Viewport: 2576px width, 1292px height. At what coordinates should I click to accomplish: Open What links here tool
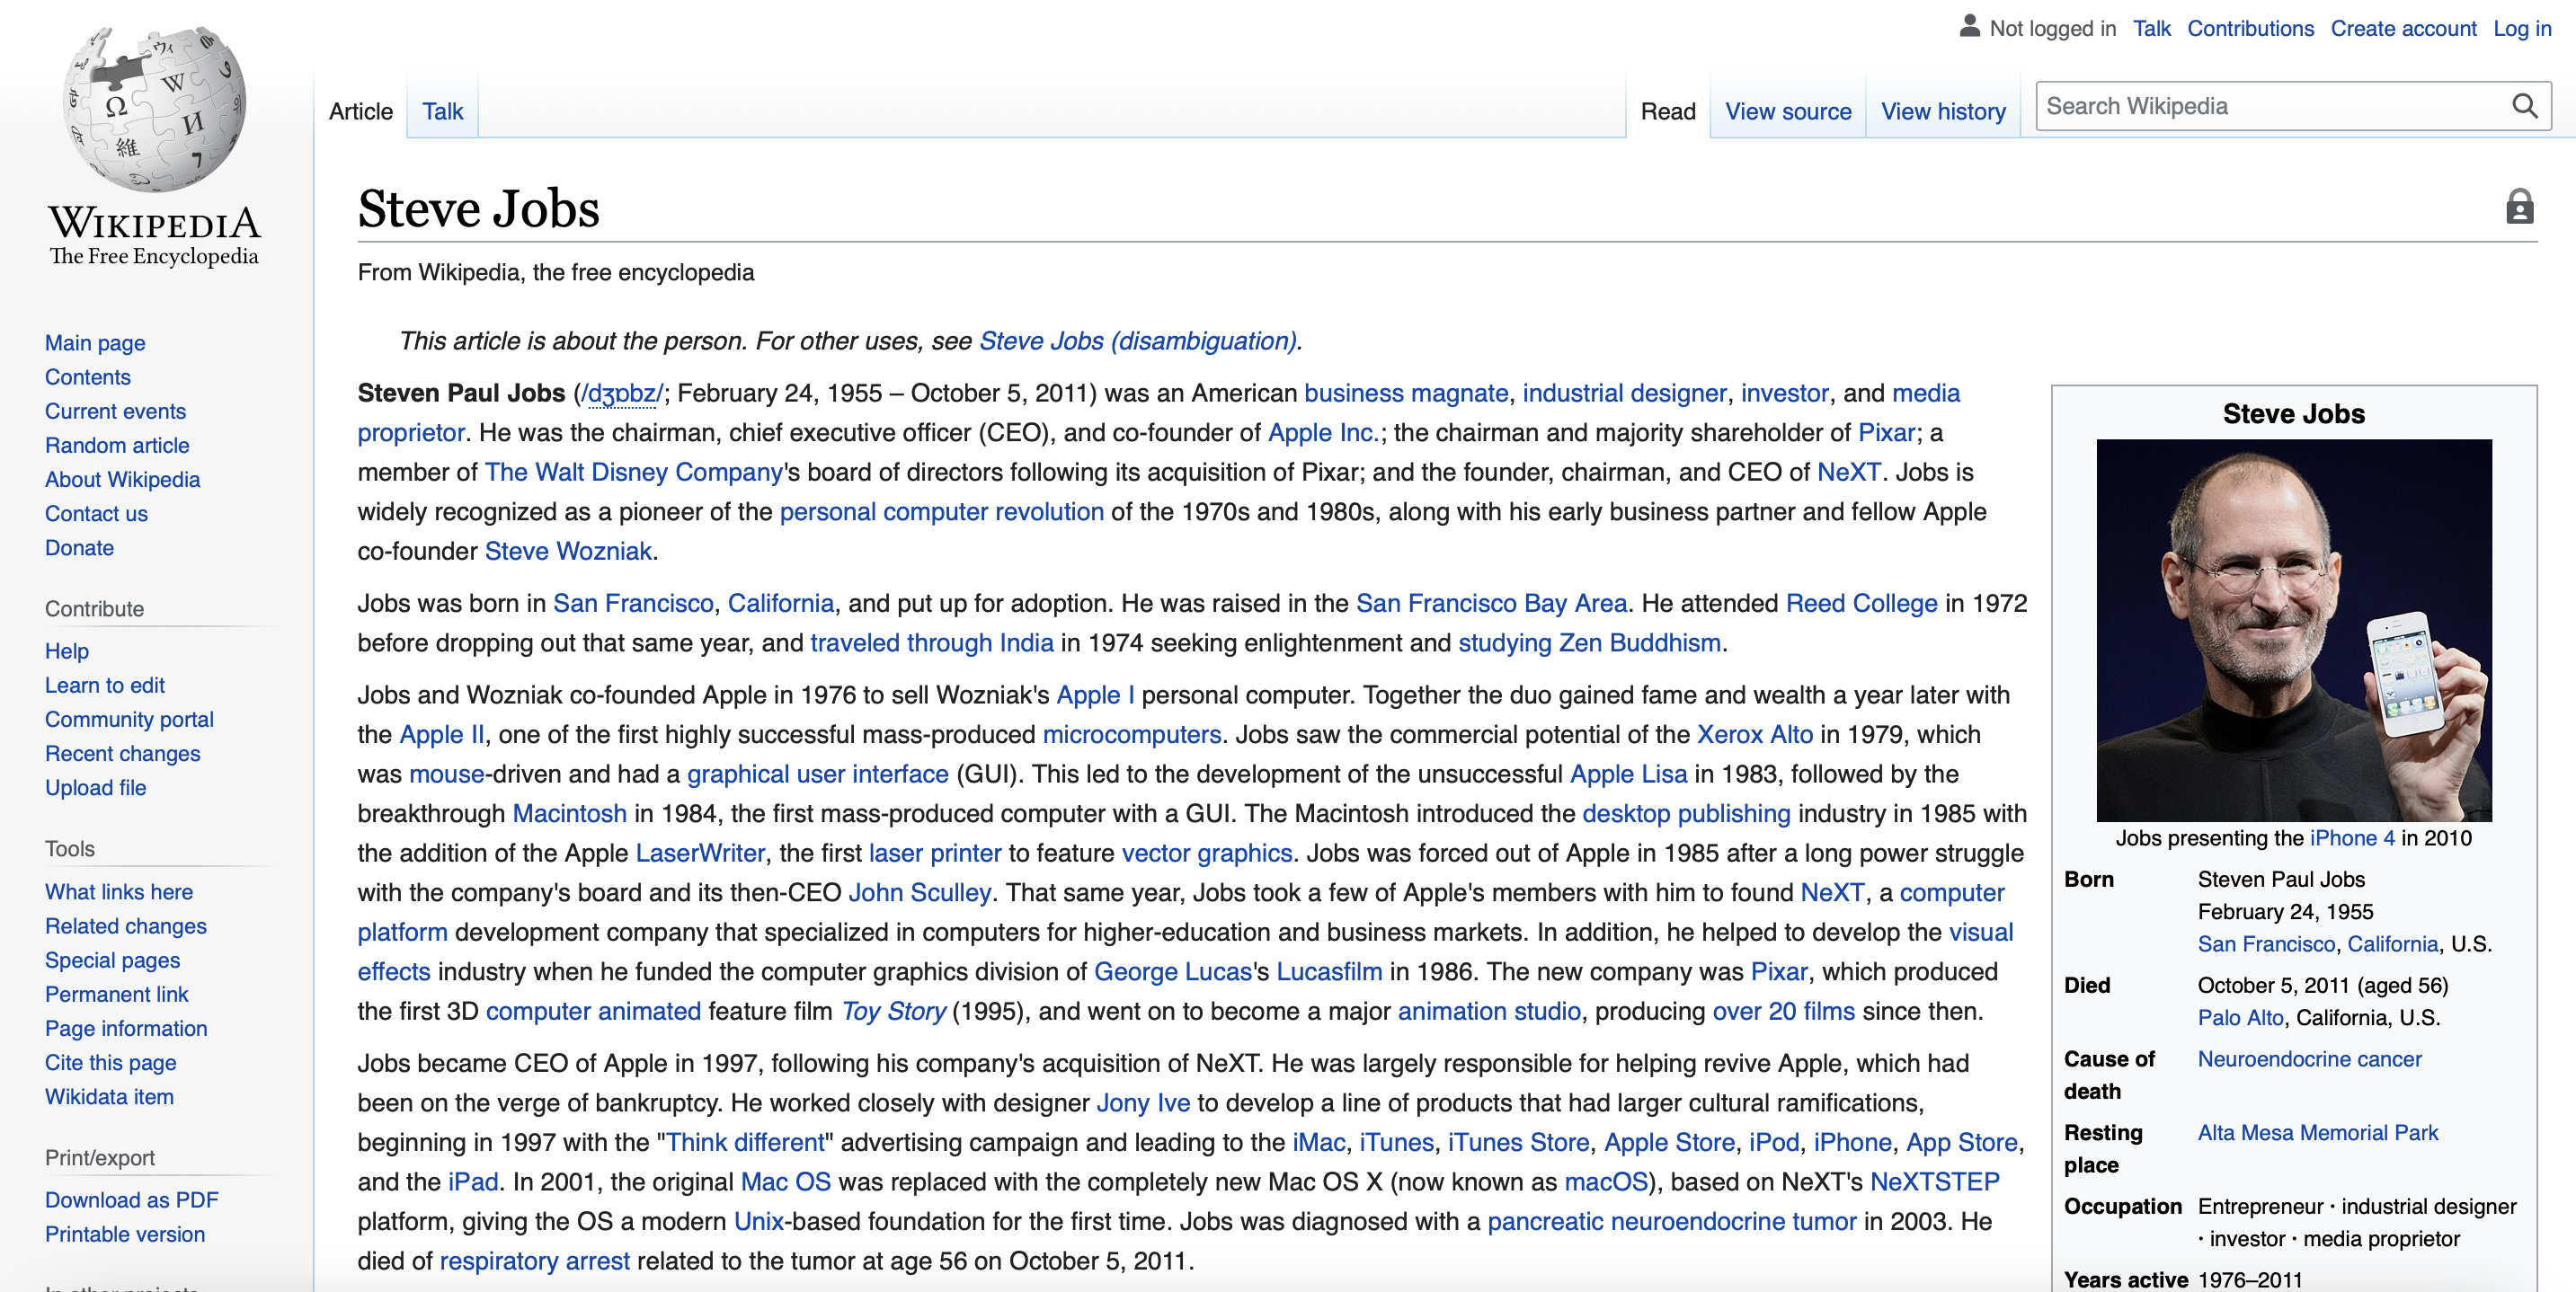coord(119,890)
